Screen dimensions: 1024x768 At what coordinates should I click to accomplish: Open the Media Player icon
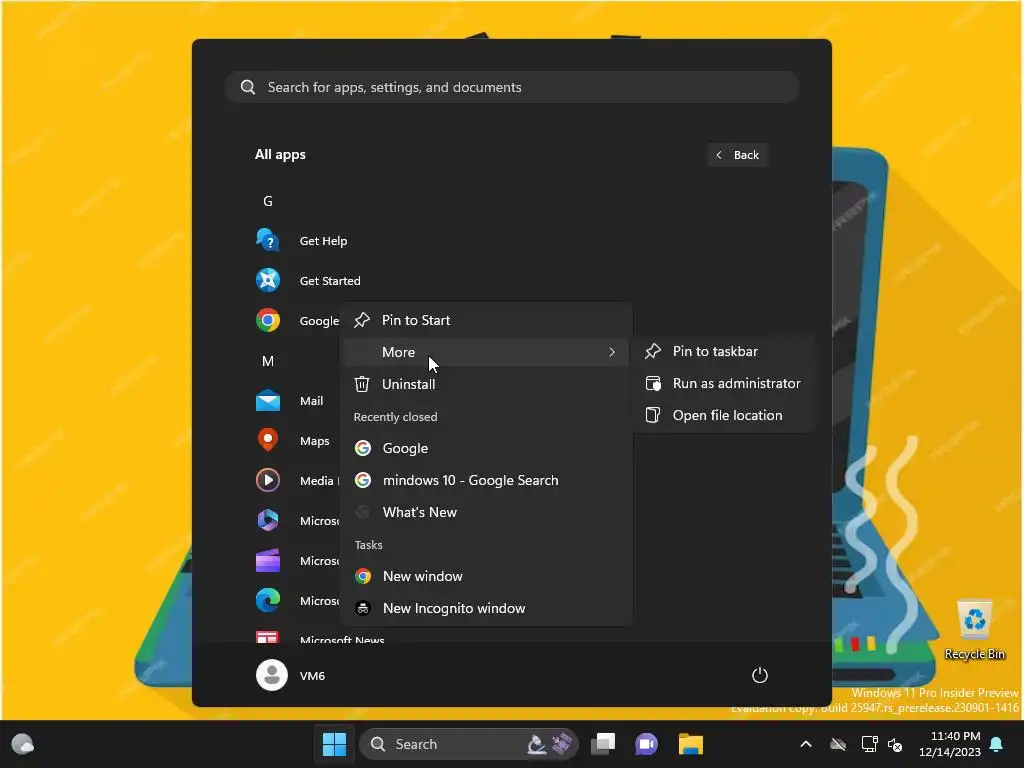tap(268, 480)
